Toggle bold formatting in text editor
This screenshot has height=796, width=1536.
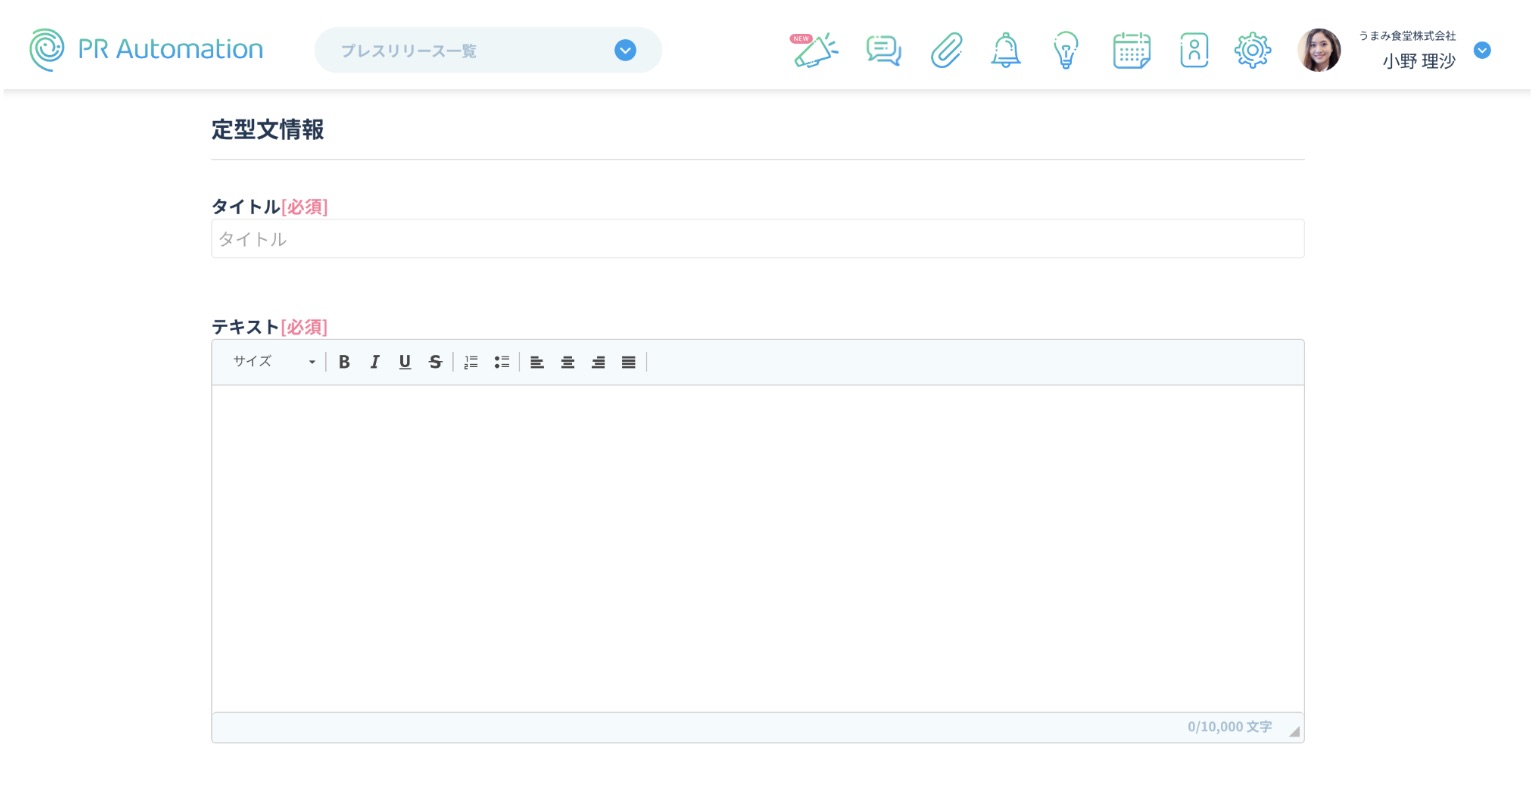[344, 362]
